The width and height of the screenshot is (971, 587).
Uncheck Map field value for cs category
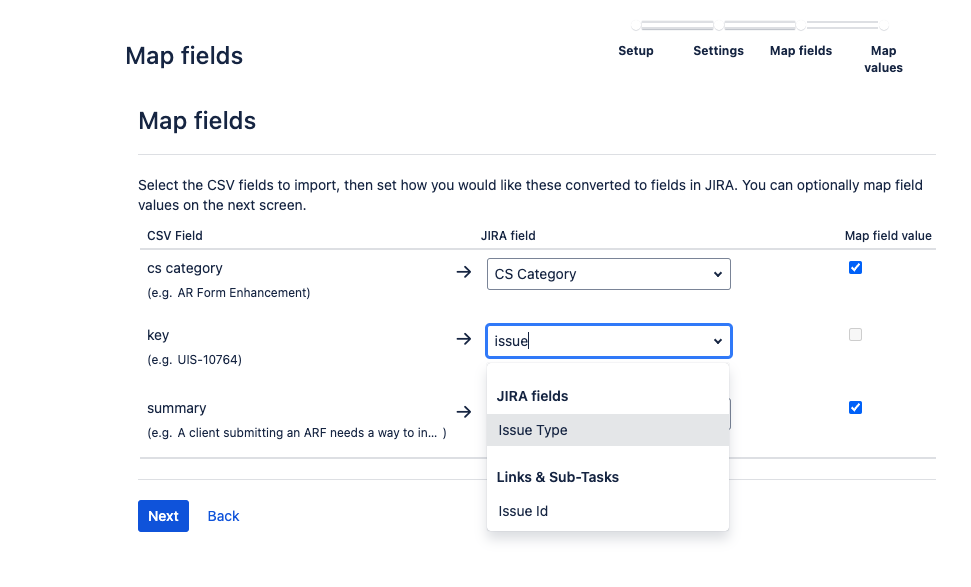pyautogui.click(x=855, y=267)
